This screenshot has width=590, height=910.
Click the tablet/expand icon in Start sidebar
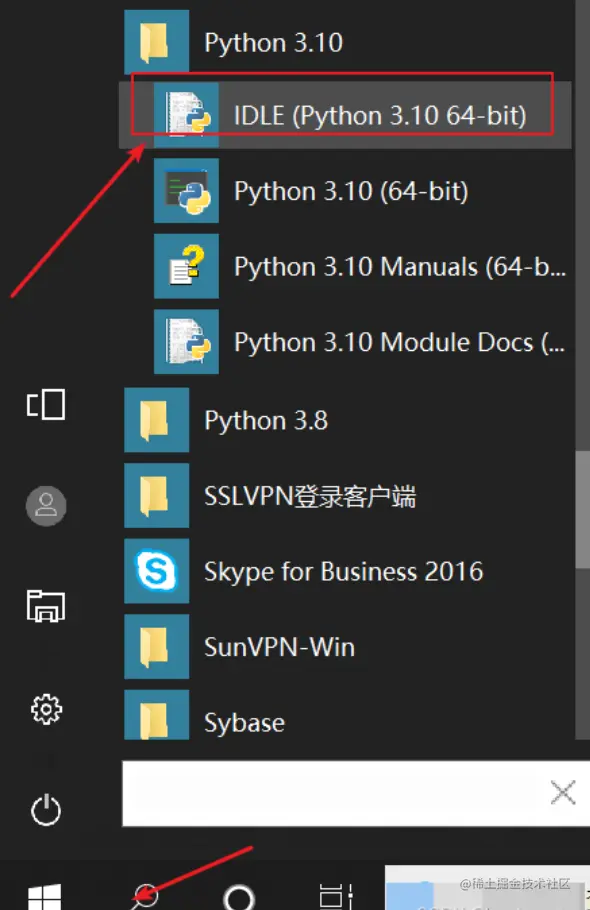tap(46, 405)
